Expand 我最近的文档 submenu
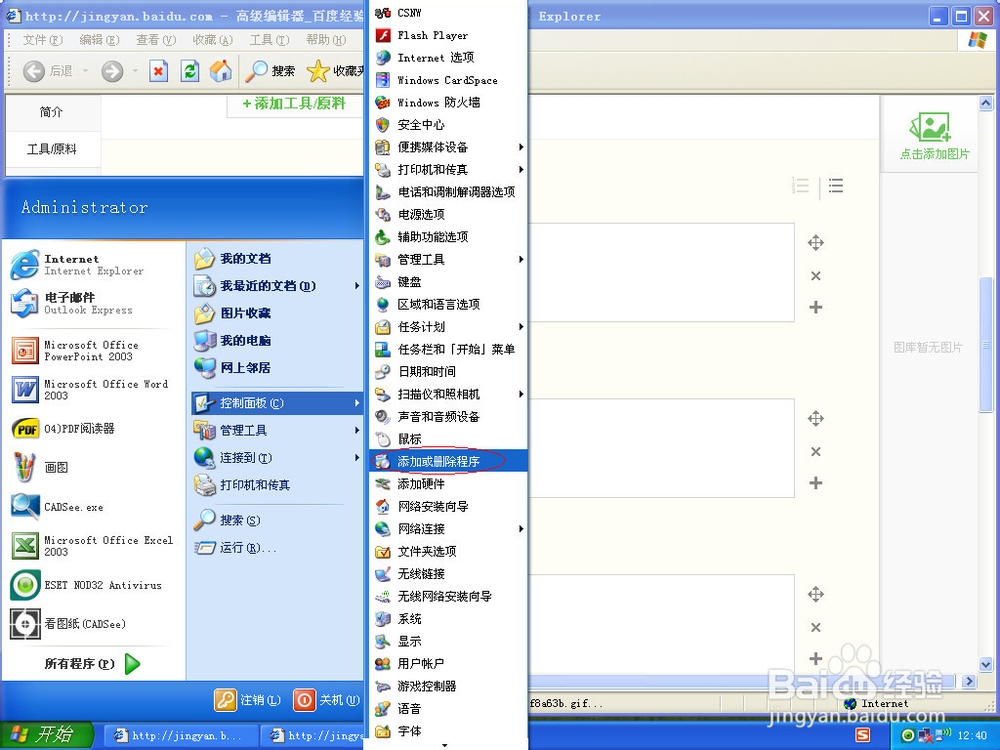Image resolution: width=1000 pixels, height=750 pixels. 277,286
